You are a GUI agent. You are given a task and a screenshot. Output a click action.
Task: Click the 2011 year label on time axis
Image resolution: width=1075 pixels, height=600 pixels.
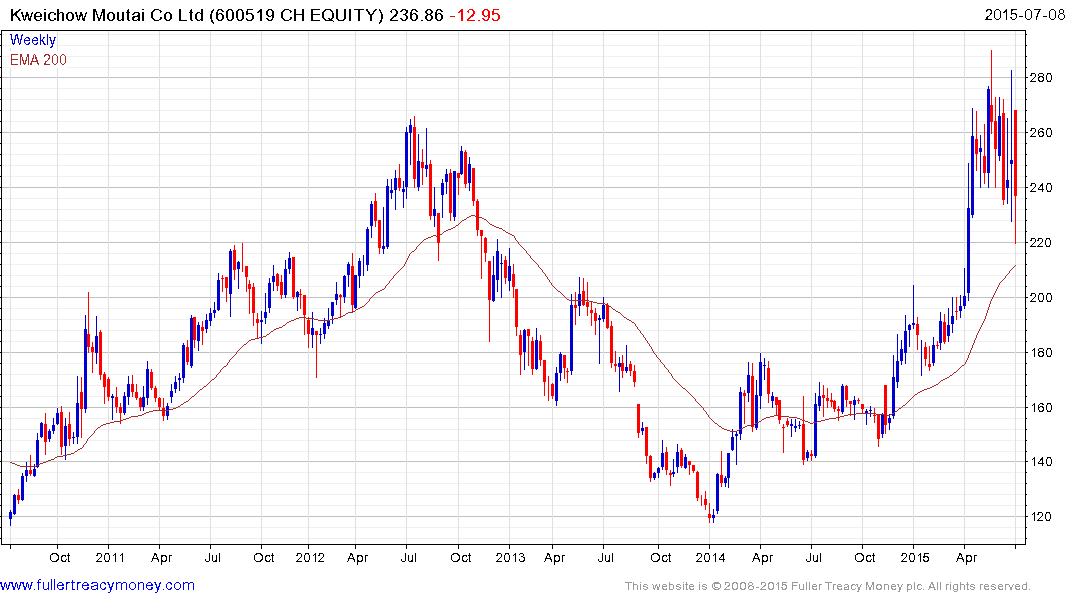click(x=110, y=557)
